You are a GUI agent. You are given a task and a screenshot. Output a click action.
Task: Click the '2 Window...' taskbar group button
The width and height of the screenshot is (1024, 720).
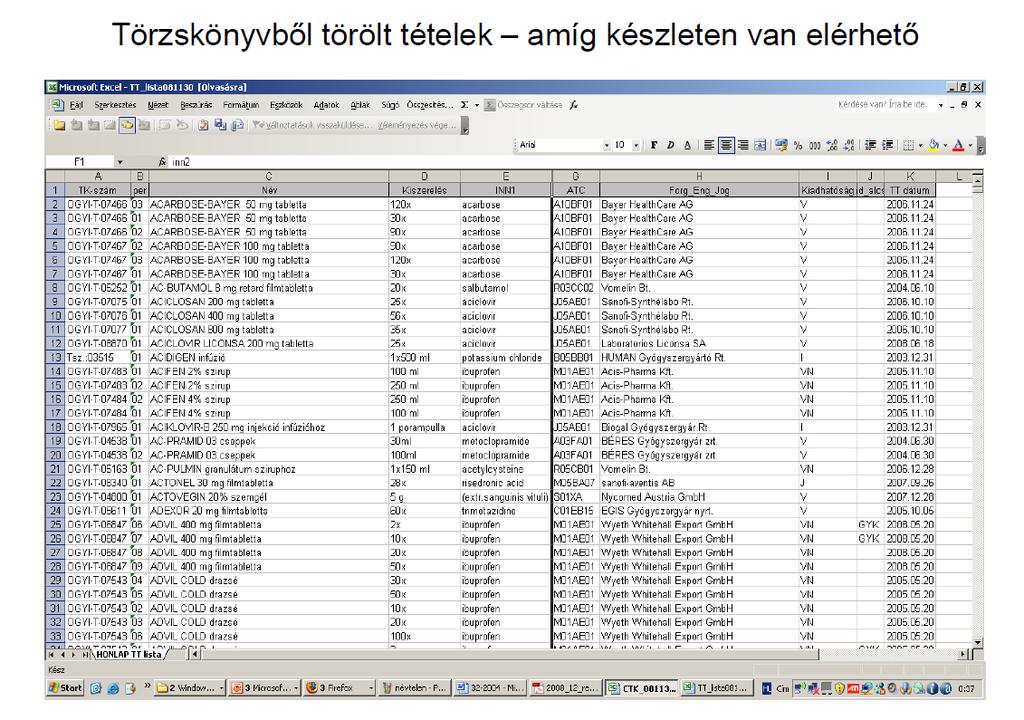[x=189, y=688]
